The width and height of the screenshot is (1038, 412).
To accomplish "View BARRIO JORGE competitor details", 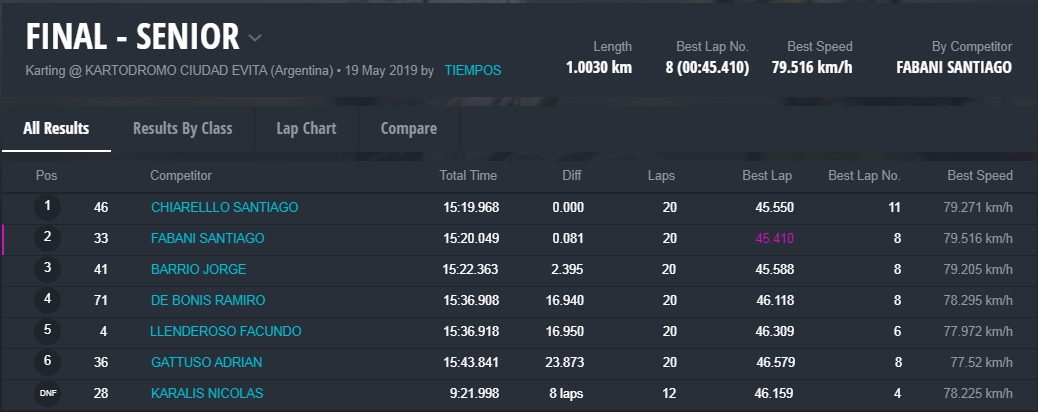I will pyautogui.click(x=198, y=270).
